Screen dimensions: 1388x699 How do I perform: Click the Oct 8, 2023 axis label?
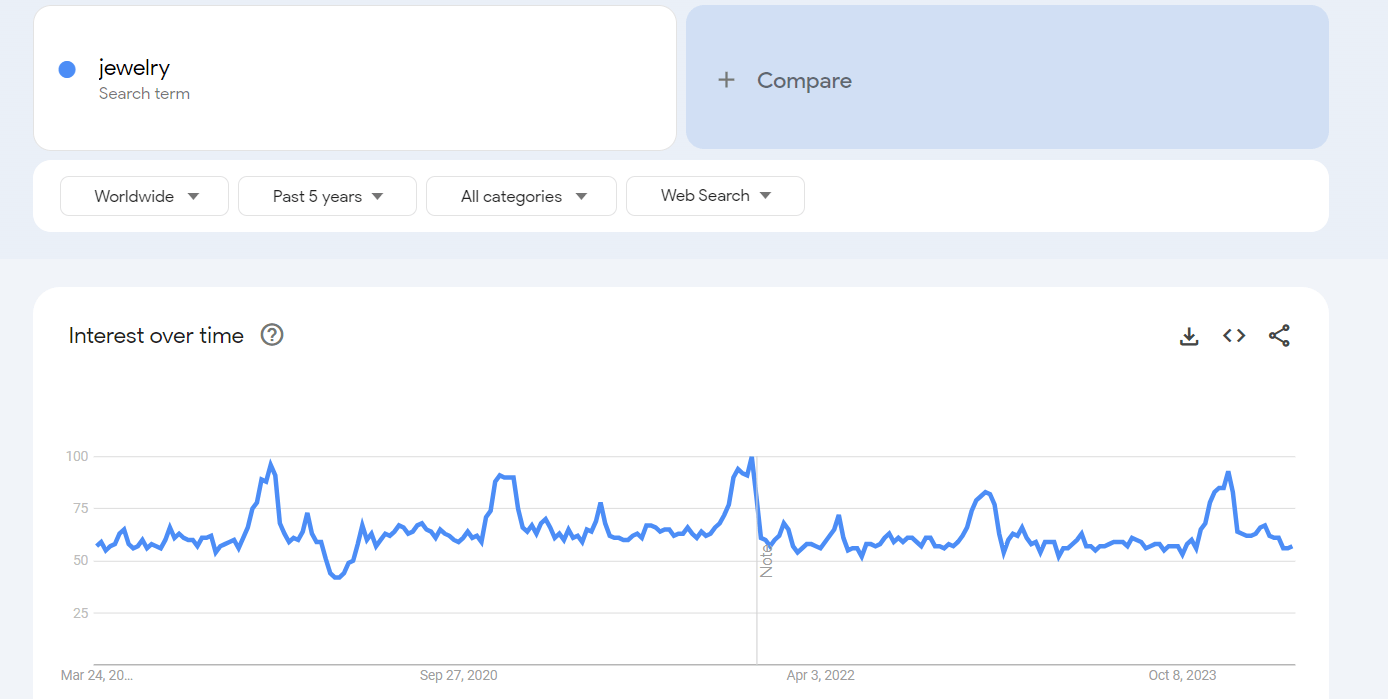(1183, 675)
